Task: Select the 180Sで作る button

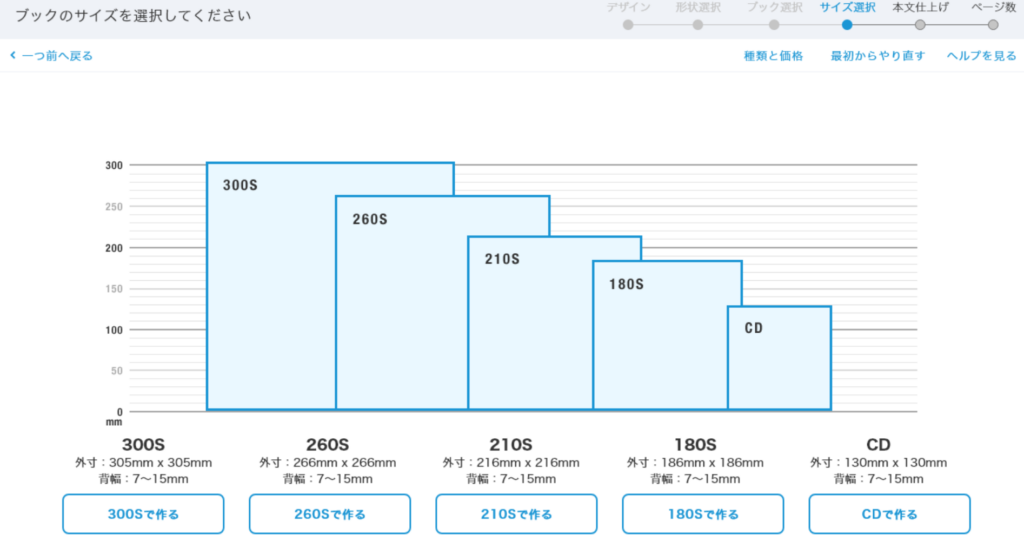Action: click(703, 514)
